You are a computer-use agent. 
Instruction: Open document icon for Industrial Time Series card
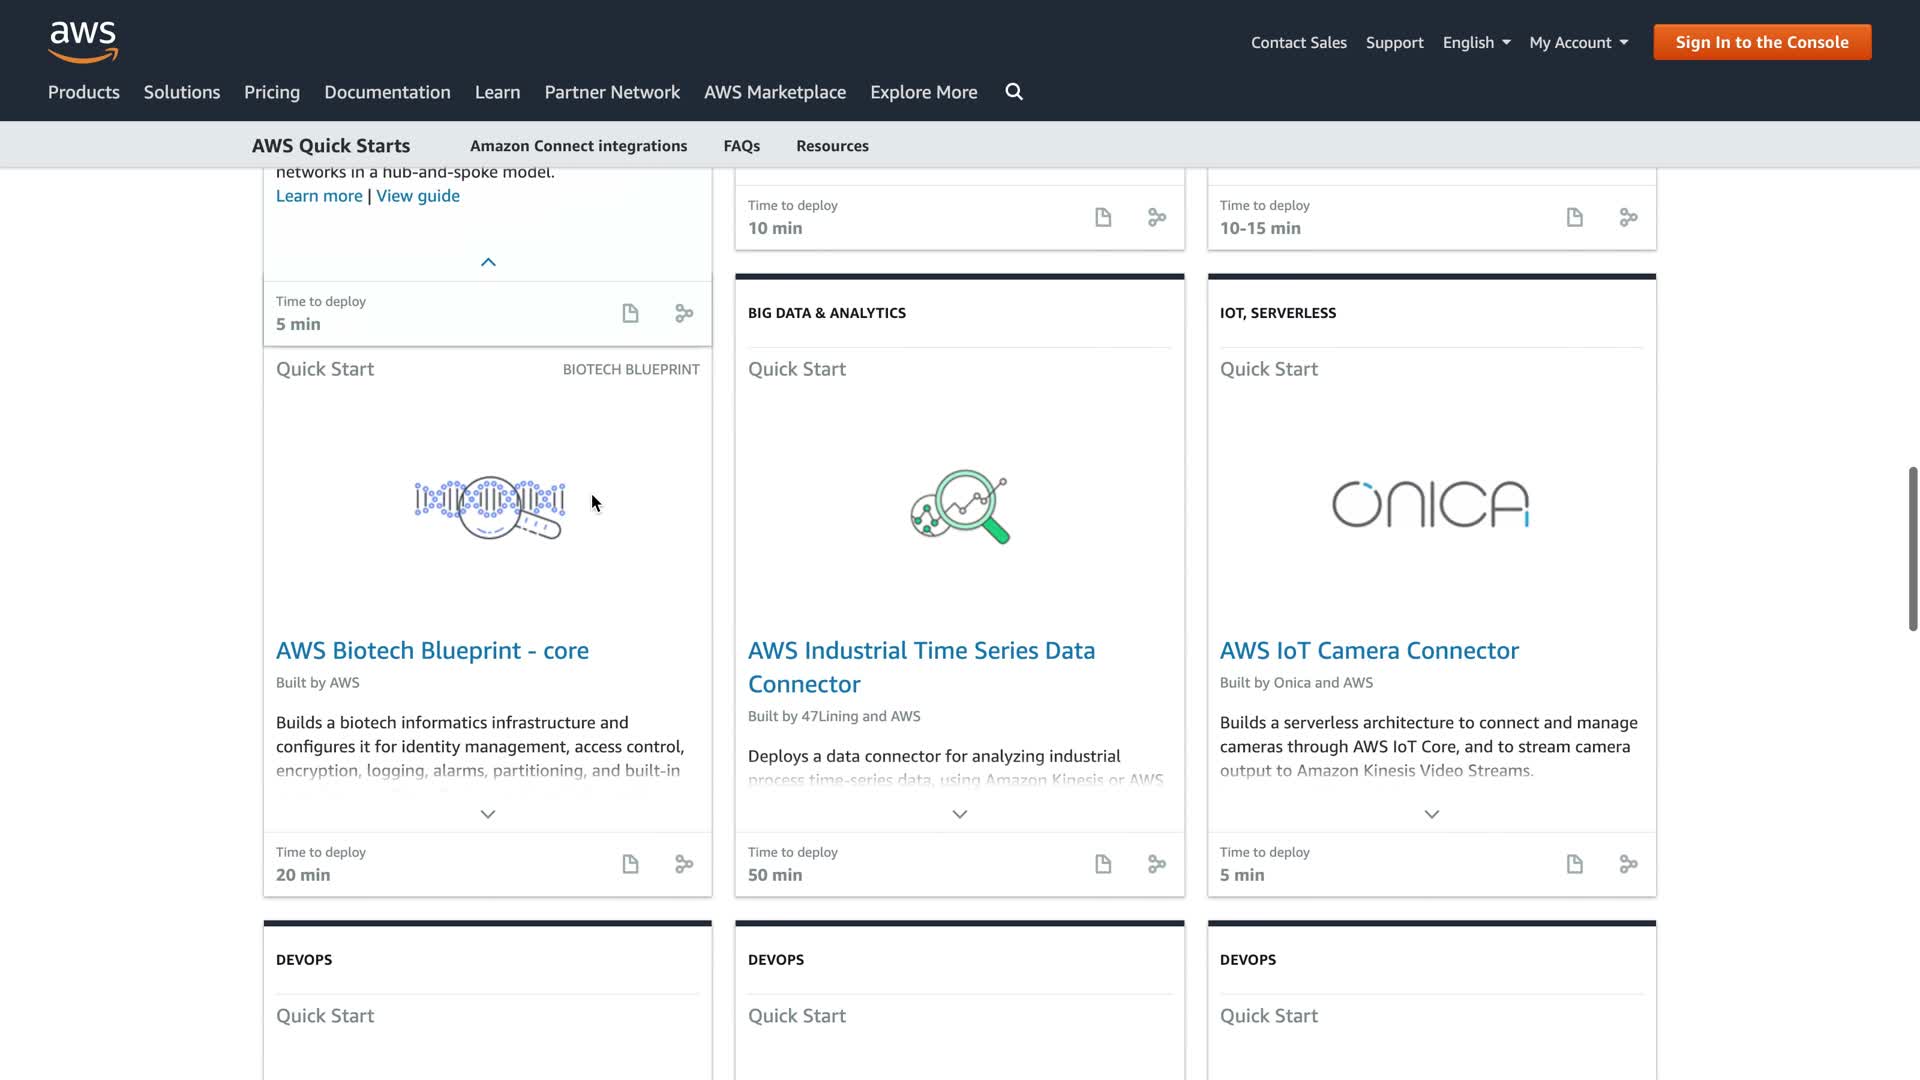point(1103,864)
